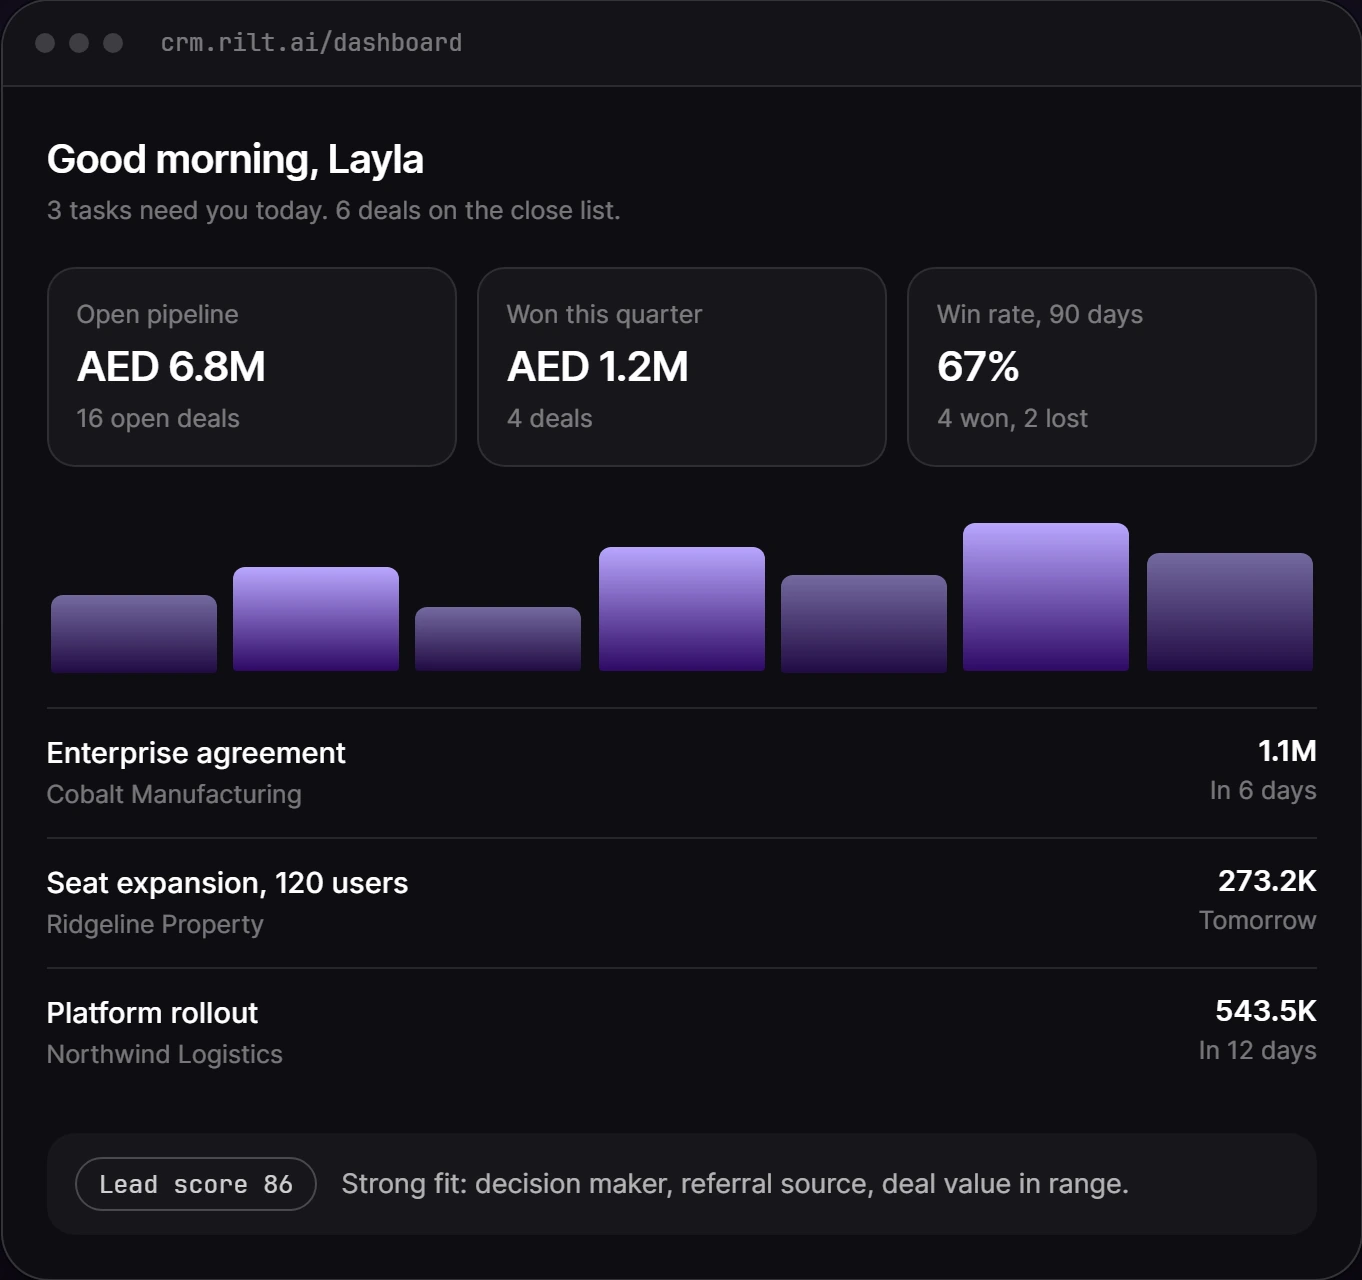Click the 16 open deals text
Screen dimensions: 1362x1280
point(158,419)
